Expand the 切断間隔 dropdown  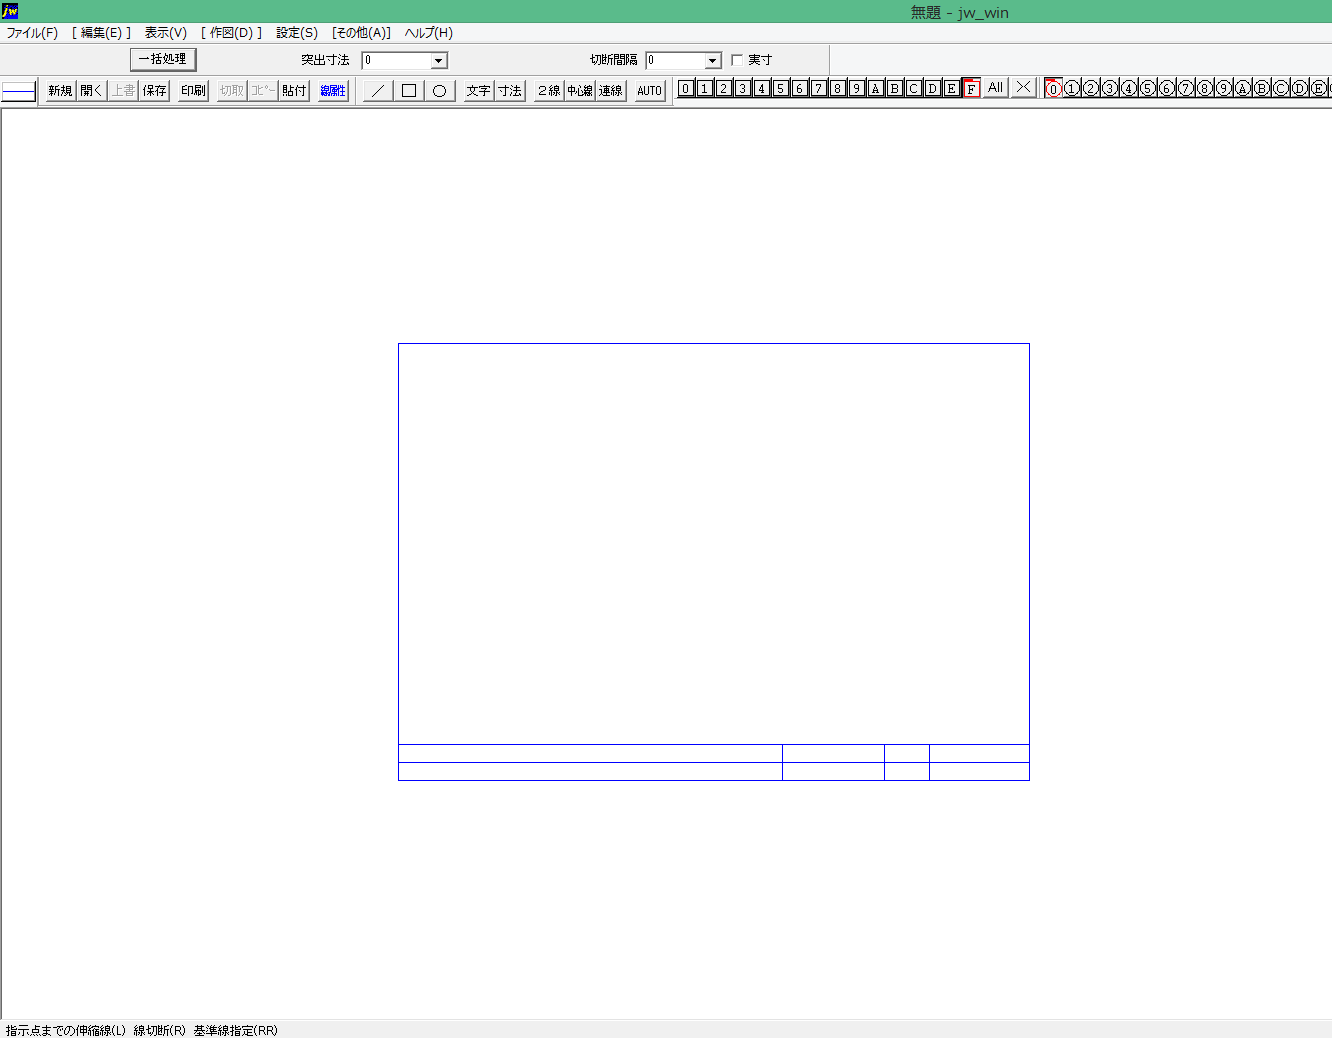(x=712, y=61)
